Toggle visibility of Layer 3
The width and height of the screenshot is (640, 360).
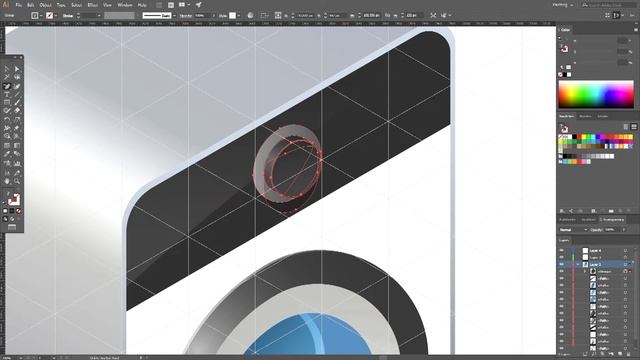pyautogui.click(x=562, y=257)
